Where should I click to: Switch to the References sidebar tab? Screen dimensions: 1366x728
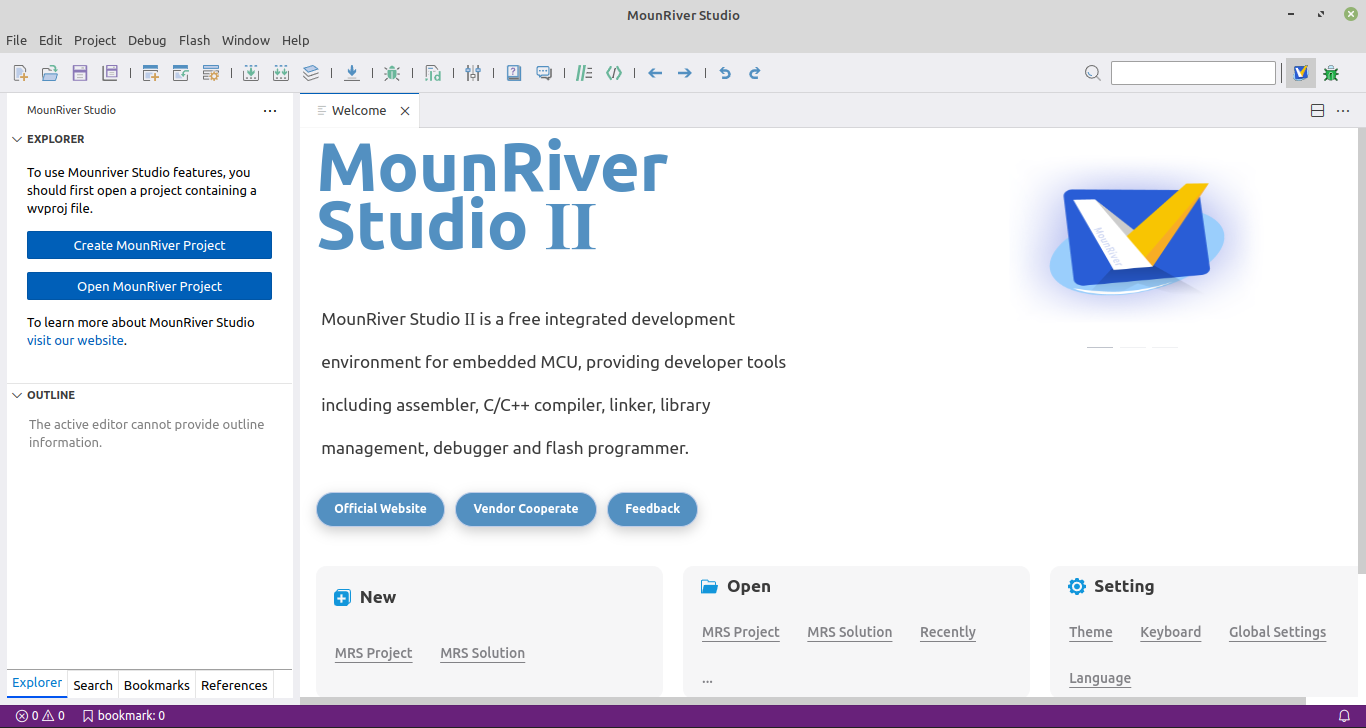(x=234, y=685)
